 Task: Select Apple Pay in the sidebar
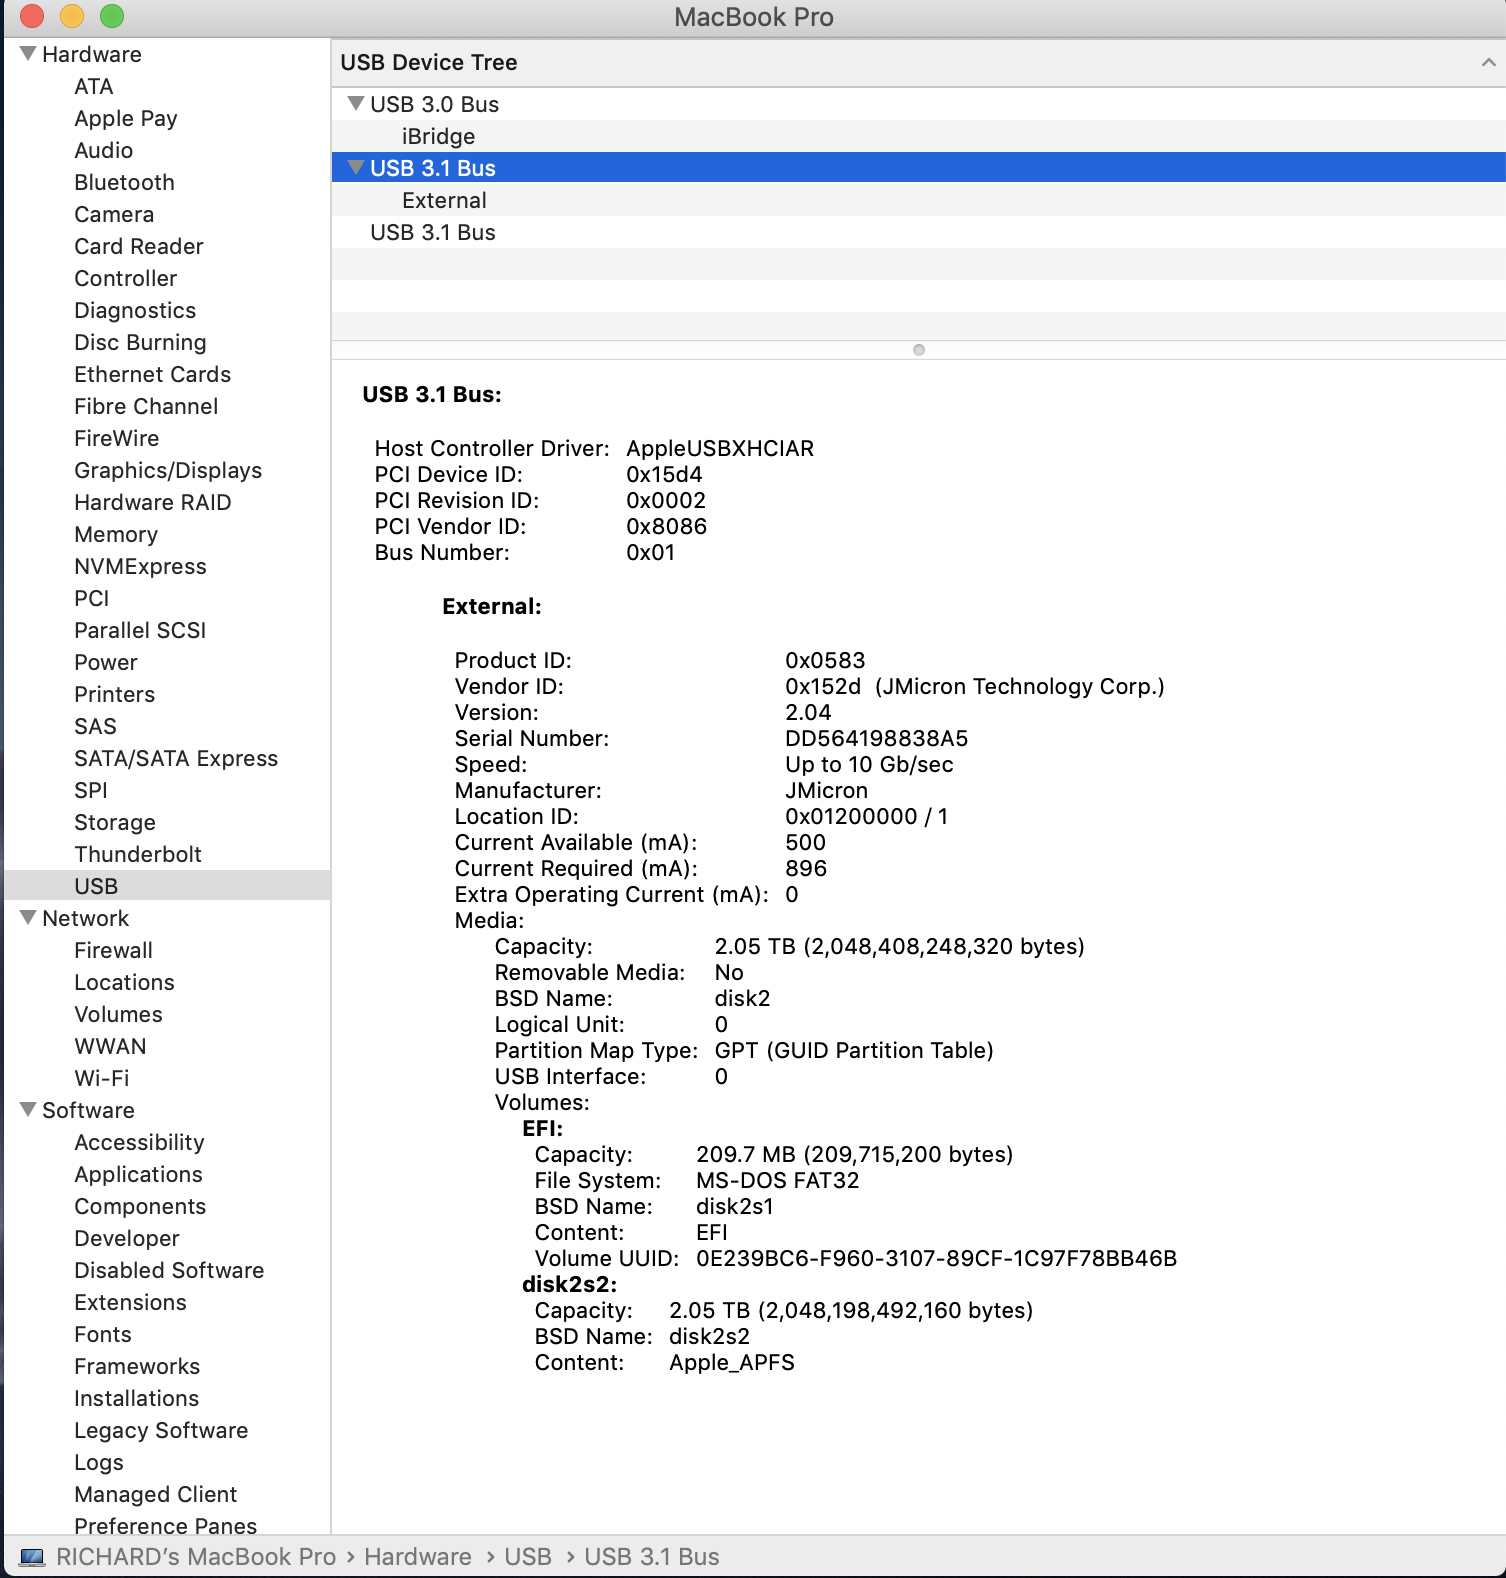click(126, 118)
